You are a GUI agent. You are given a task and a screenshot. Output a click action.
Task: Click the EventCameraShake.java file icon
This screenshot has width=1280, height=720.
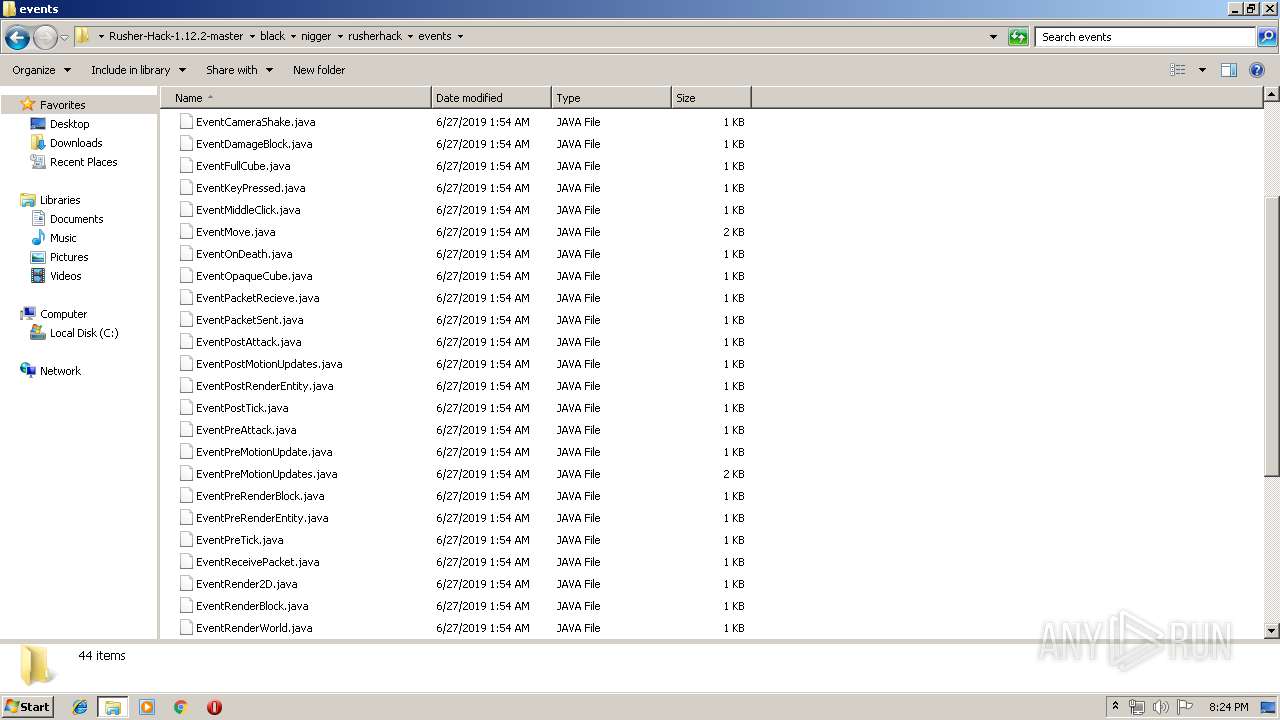point(186,121)
